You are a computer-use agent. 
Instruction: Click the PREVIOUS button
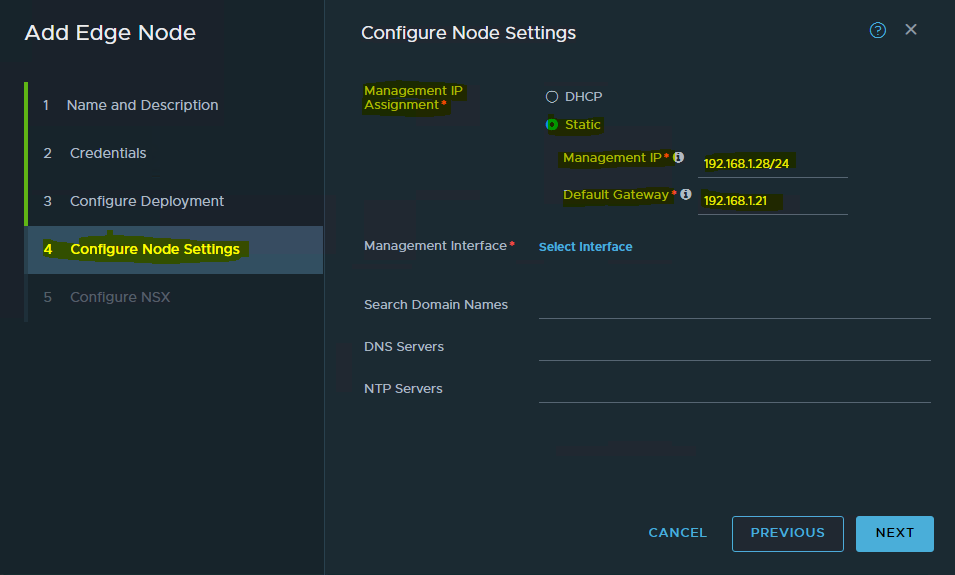click(788, 534)
